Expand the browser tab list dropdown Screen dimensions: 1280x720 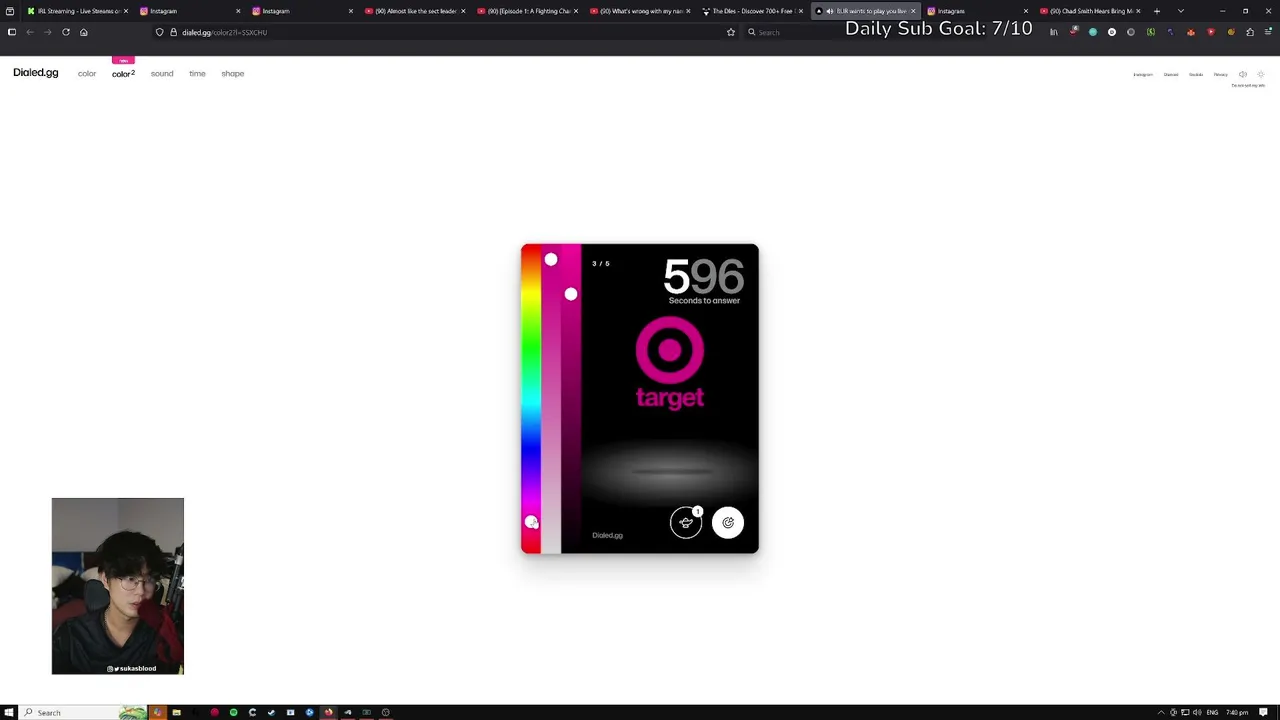pos(1181,11)
